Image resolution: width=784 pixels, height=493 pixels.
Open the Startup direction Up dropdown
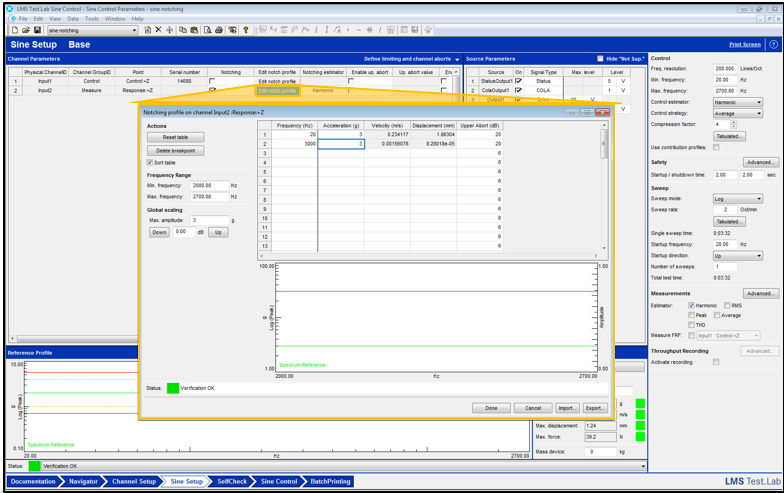[738, 256]
